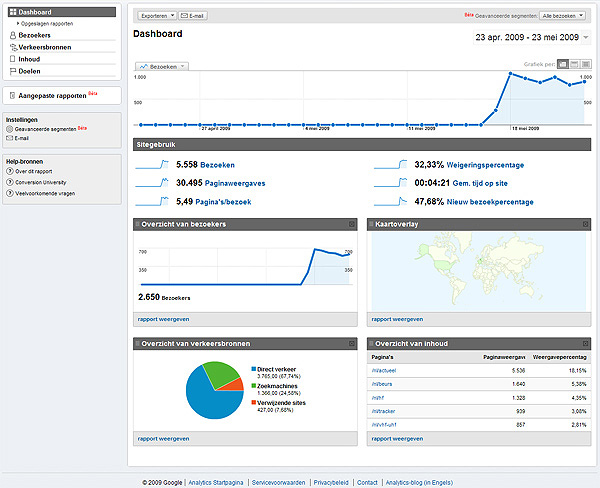Open the /nl/tracker page link
Viewport: 600px width, 488px height.
(383, 411)
